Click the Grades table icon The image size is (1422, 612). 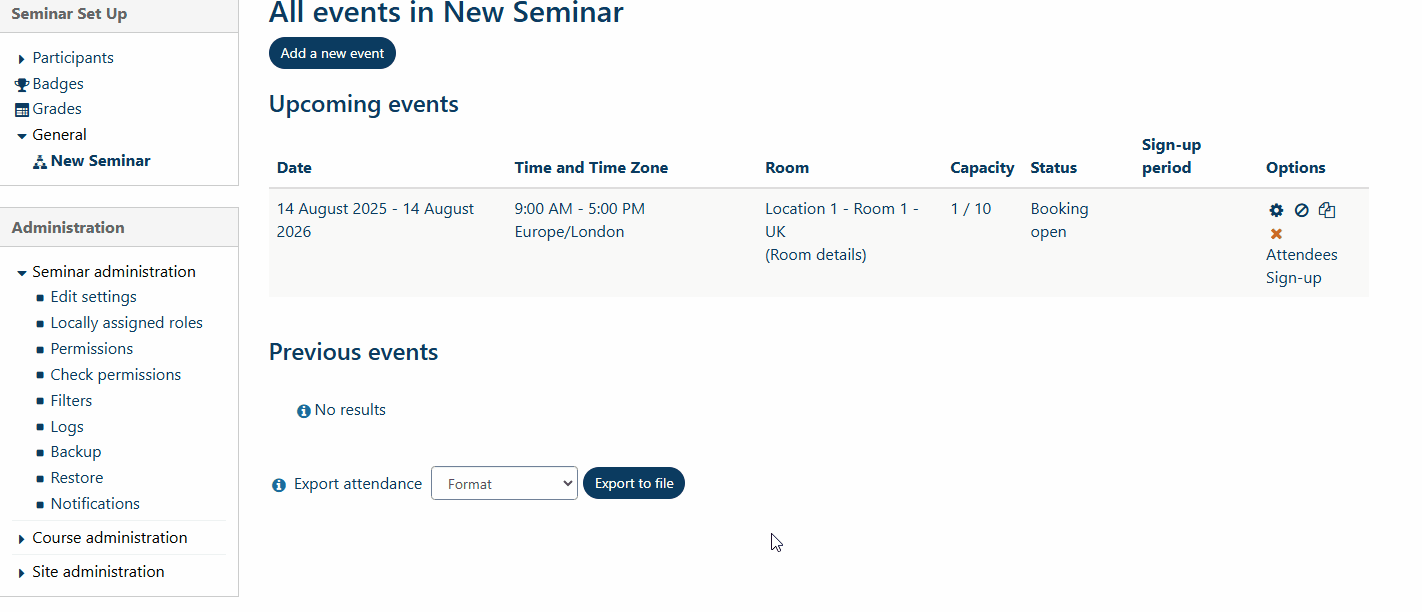[22, 110]
